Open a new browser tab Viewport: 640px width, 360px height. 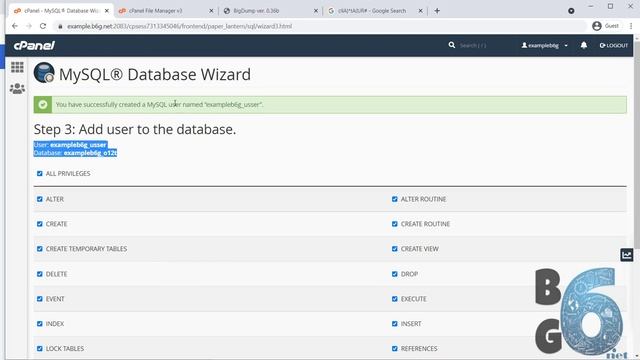(x=437, y=11)
